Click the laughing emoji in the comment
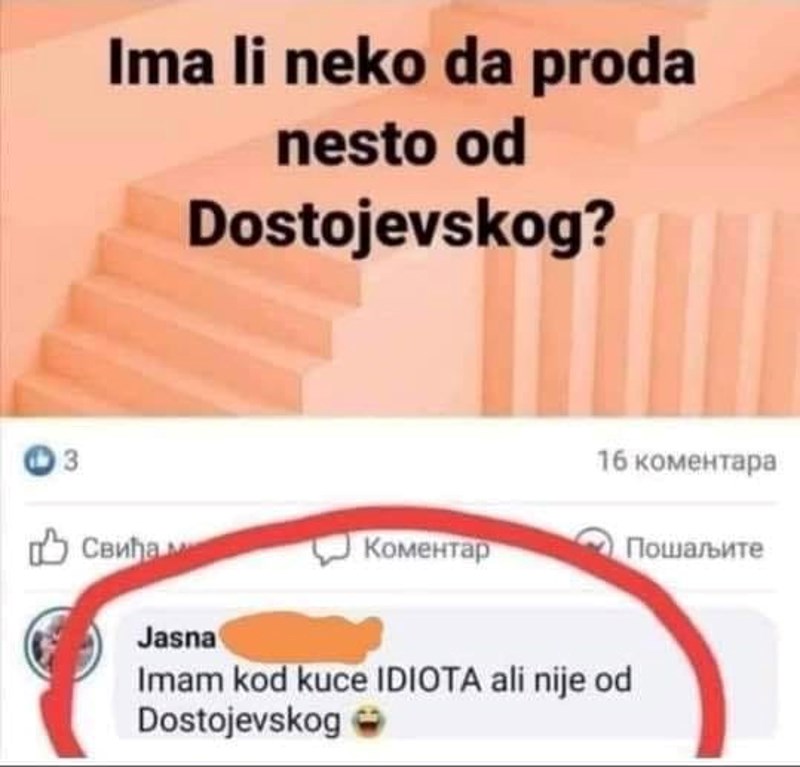Image resolution: width=800 pixels, height=767 pixels. (364, 723)
